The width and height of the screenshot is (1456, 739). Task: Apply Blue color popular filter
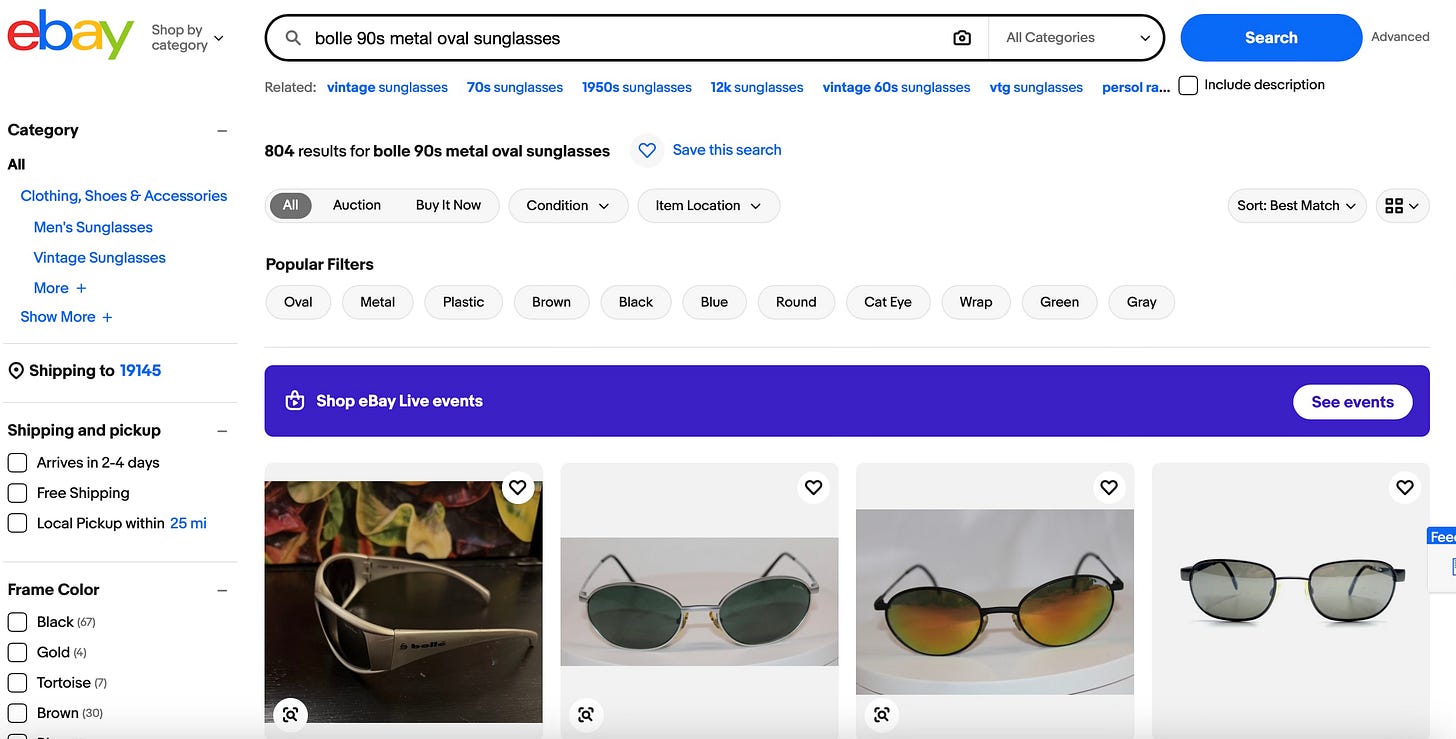pyautogui.click(x=714, y=302)
